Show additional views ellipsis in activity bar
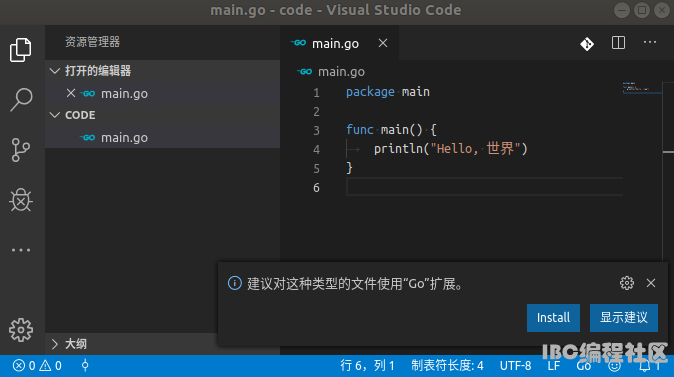 point(21,250)
